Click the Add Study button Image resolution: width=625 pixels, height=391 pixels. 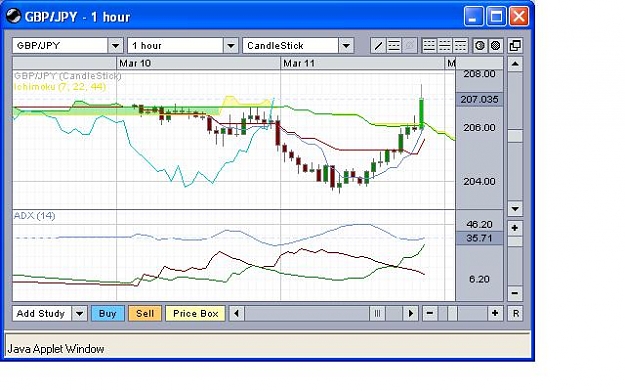coord(42,313)
